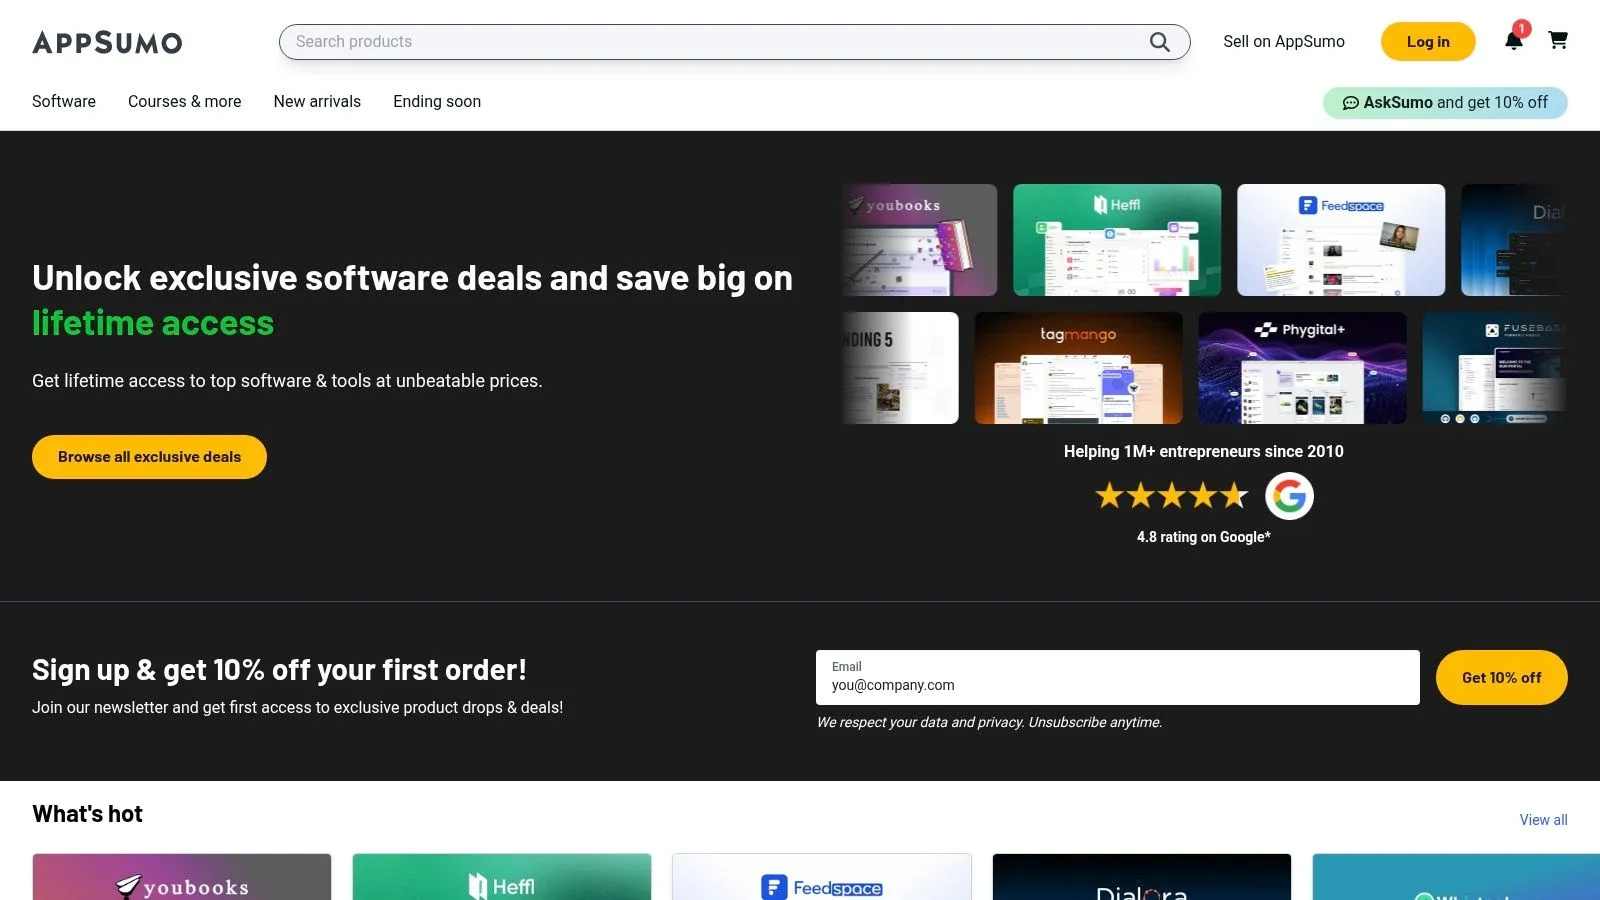Screen dimensions: 1600x900
Task: Click the AskSumo chat bubble icon
Action: (x=1351, y=102)
